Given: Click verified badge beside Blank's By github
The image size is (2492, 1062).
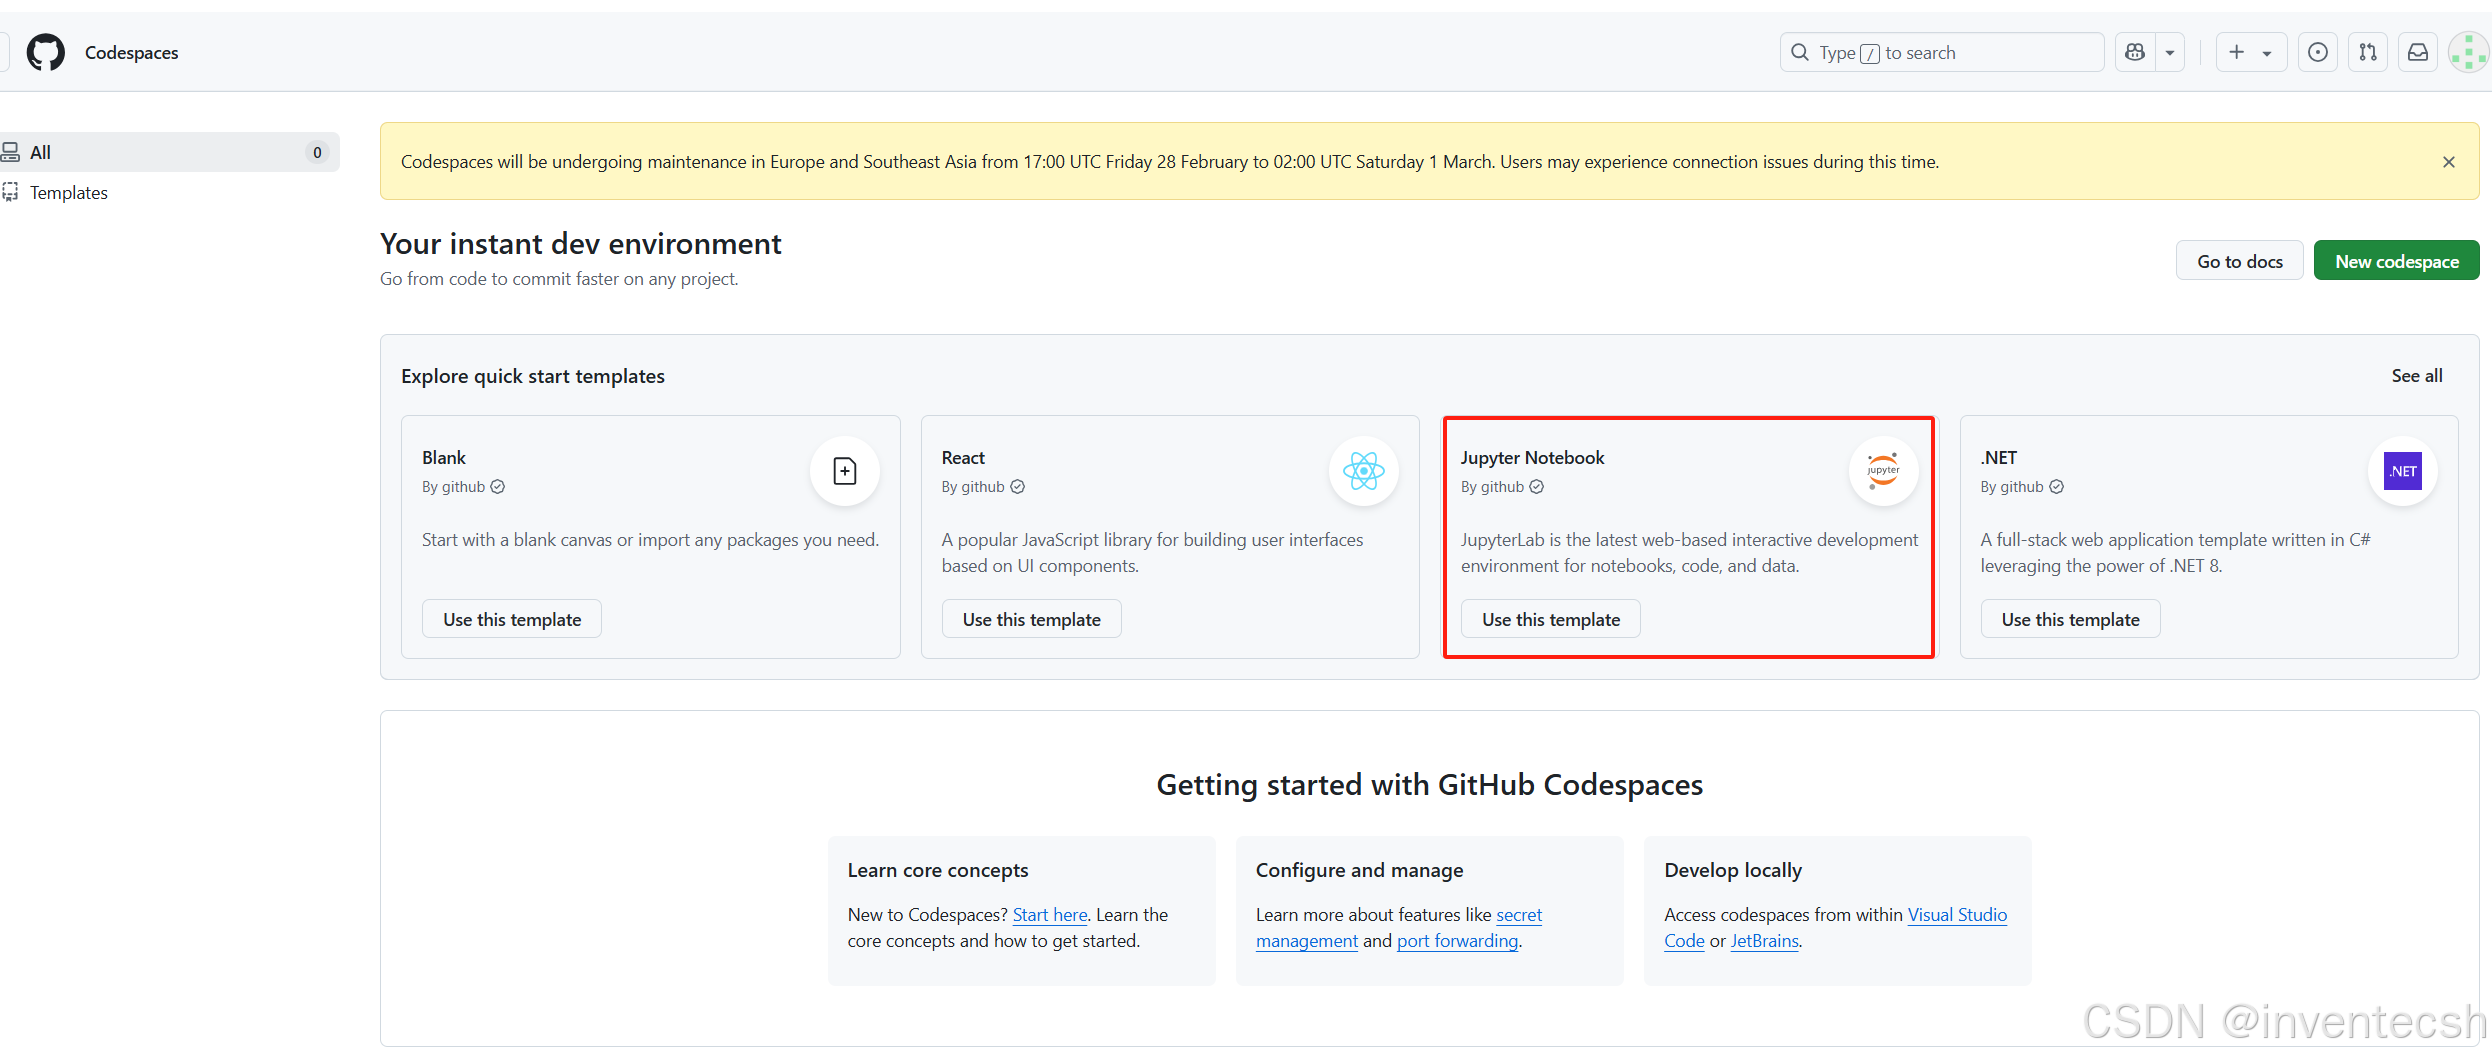Looking at the screenshot, I should coord(497,487).
